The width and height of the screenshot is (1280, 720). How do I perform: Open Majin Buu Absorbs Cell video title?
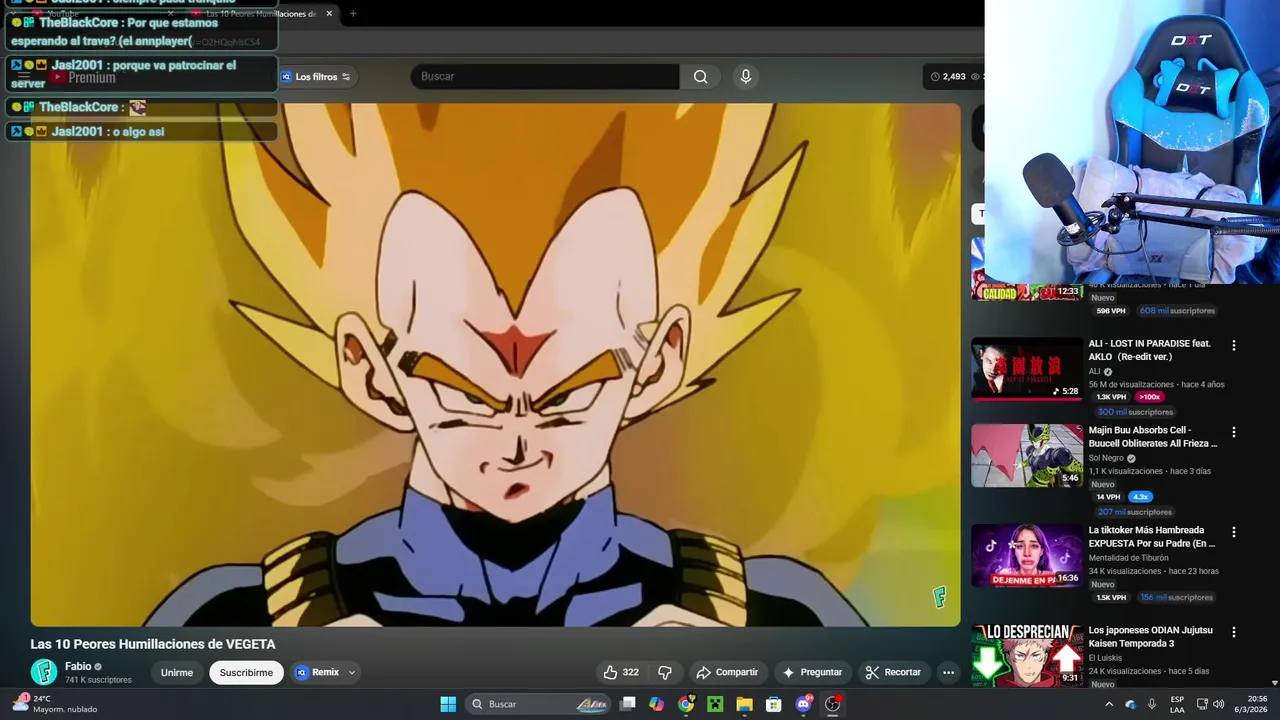[1153, 437]
